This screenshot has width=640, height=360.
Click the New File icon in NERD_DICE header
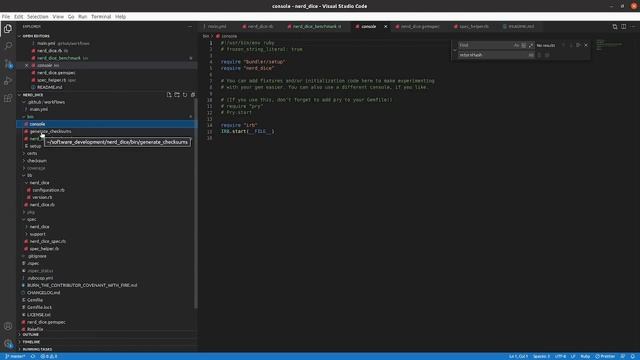pos(169,95)
